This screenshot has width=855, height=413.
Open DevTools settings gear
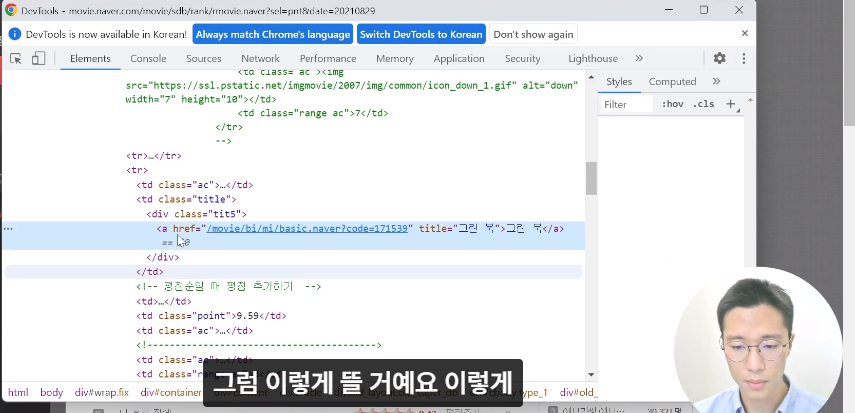(x=720, y=58)
